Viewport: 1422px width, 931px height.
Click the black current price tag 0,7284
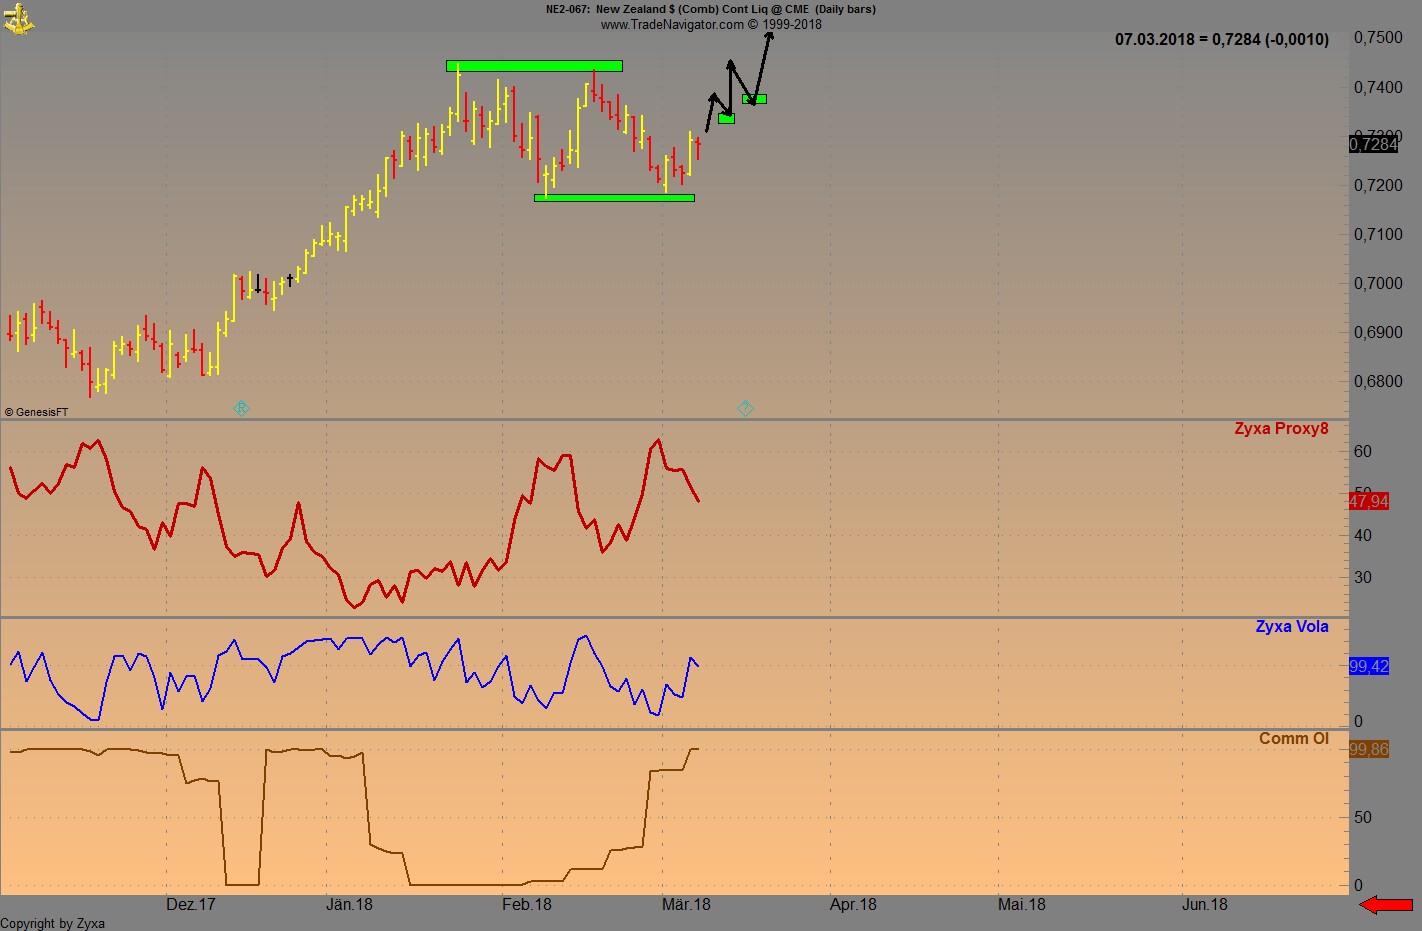click(1372, 144)
